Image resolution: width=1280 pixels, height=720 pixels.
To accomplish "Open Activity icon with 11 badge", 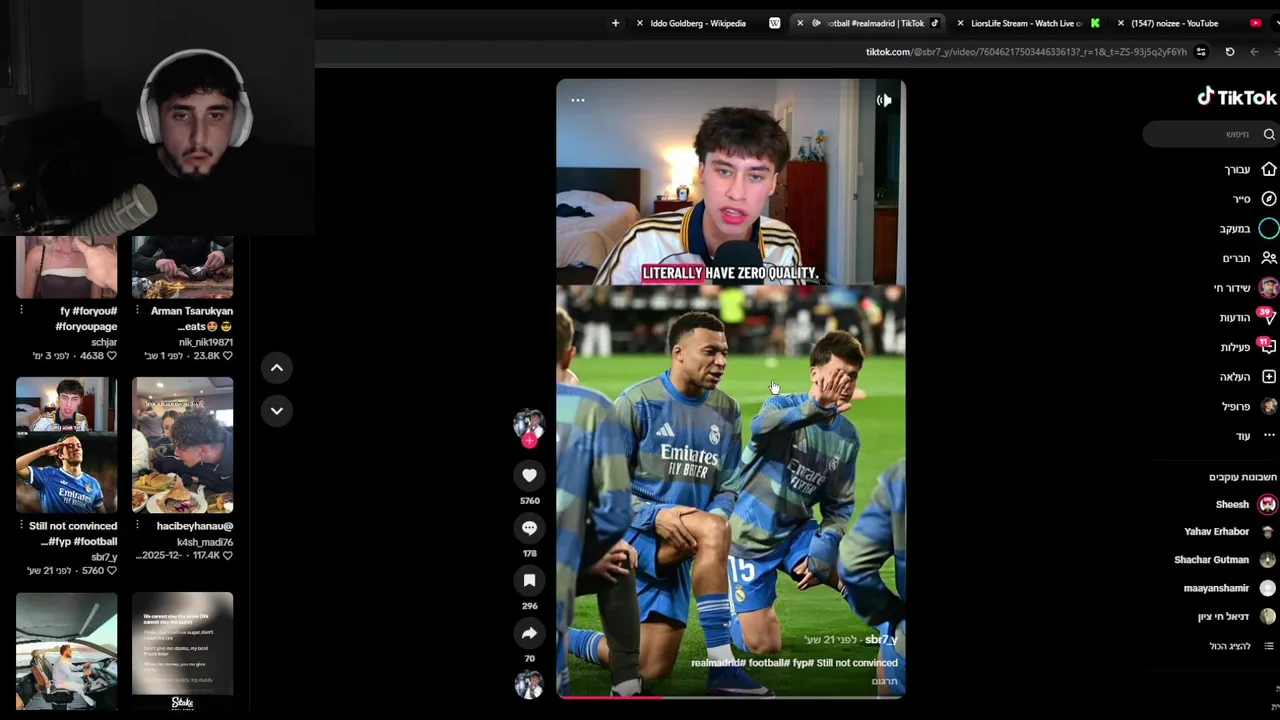I will [x=1267, y=347].
